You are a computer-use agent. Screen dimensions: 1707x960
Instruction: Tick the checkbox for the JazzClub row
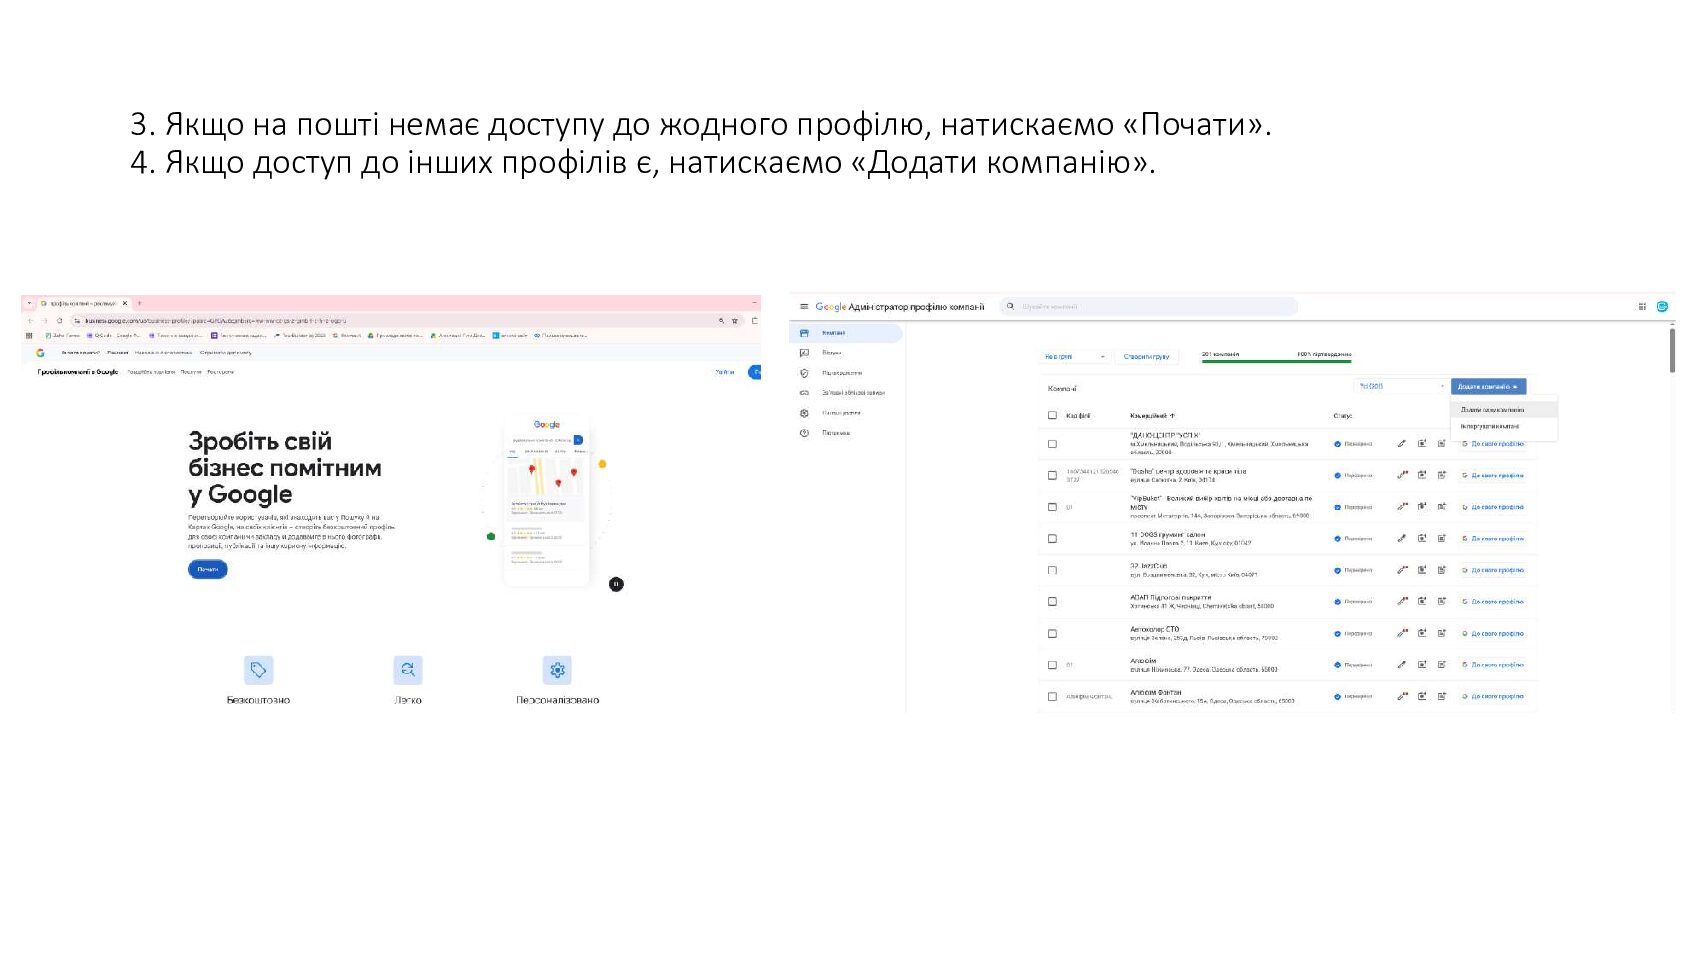click(1052, 570)
